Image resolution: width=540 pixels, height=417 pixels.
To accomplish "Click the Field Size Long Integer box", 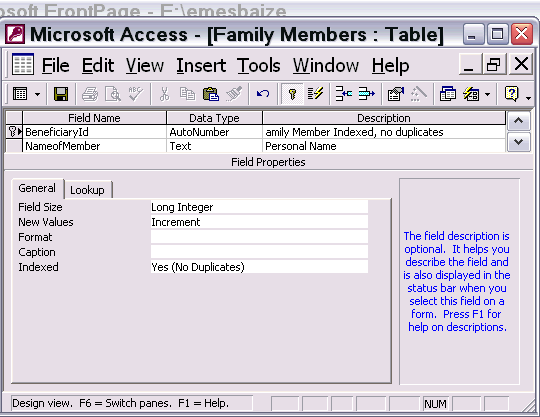I will (259, 207).
